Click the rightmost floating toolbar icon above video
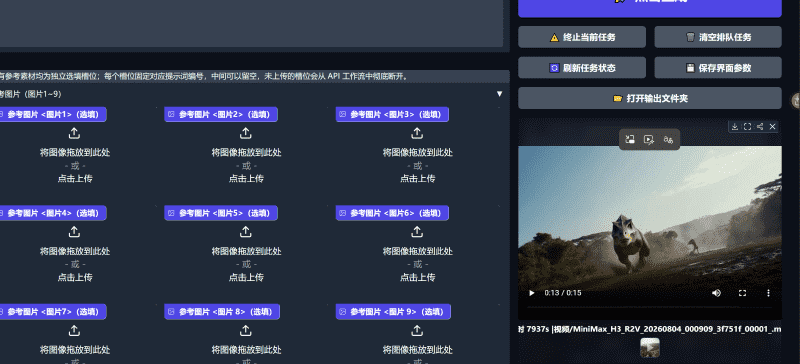Viewport: 800px width, 364px height. [668, 139]
